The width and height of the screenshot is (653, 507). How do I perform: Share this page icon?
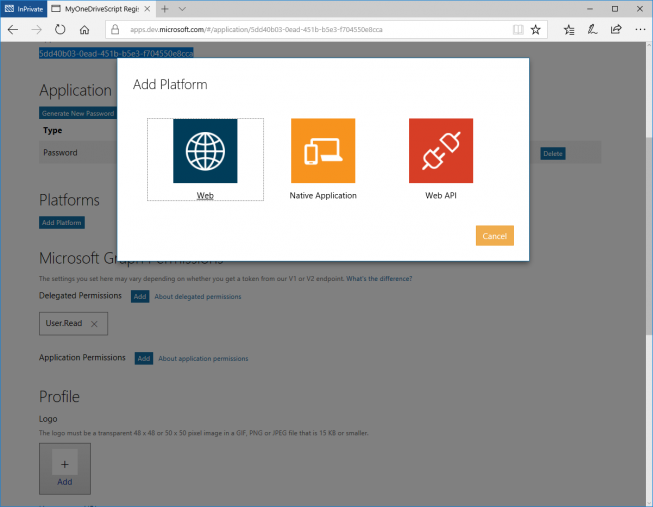[616, 30]
